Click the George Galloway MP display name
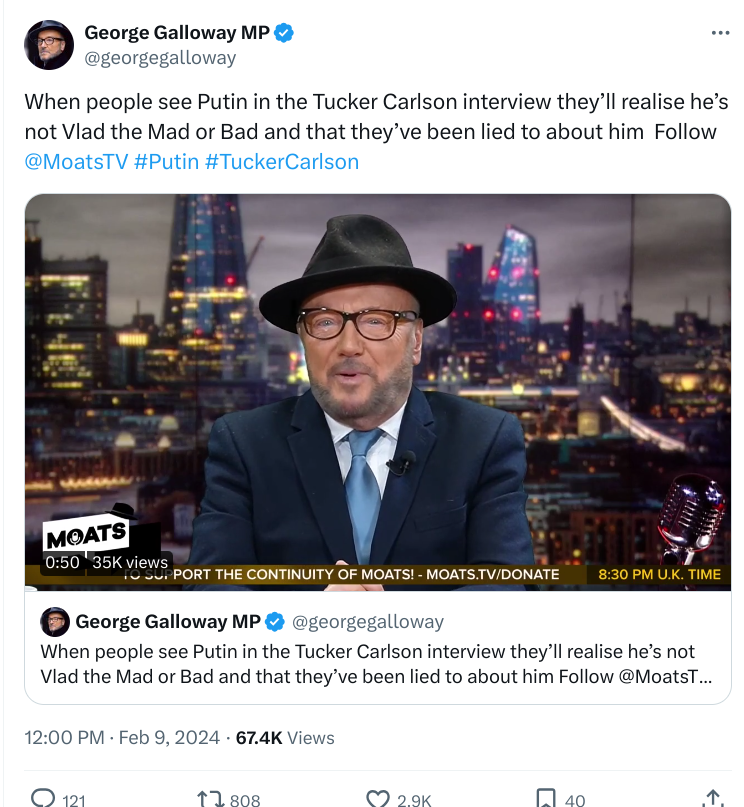The height and width of the screenshot is (807, 744). [x=176, y=32]
